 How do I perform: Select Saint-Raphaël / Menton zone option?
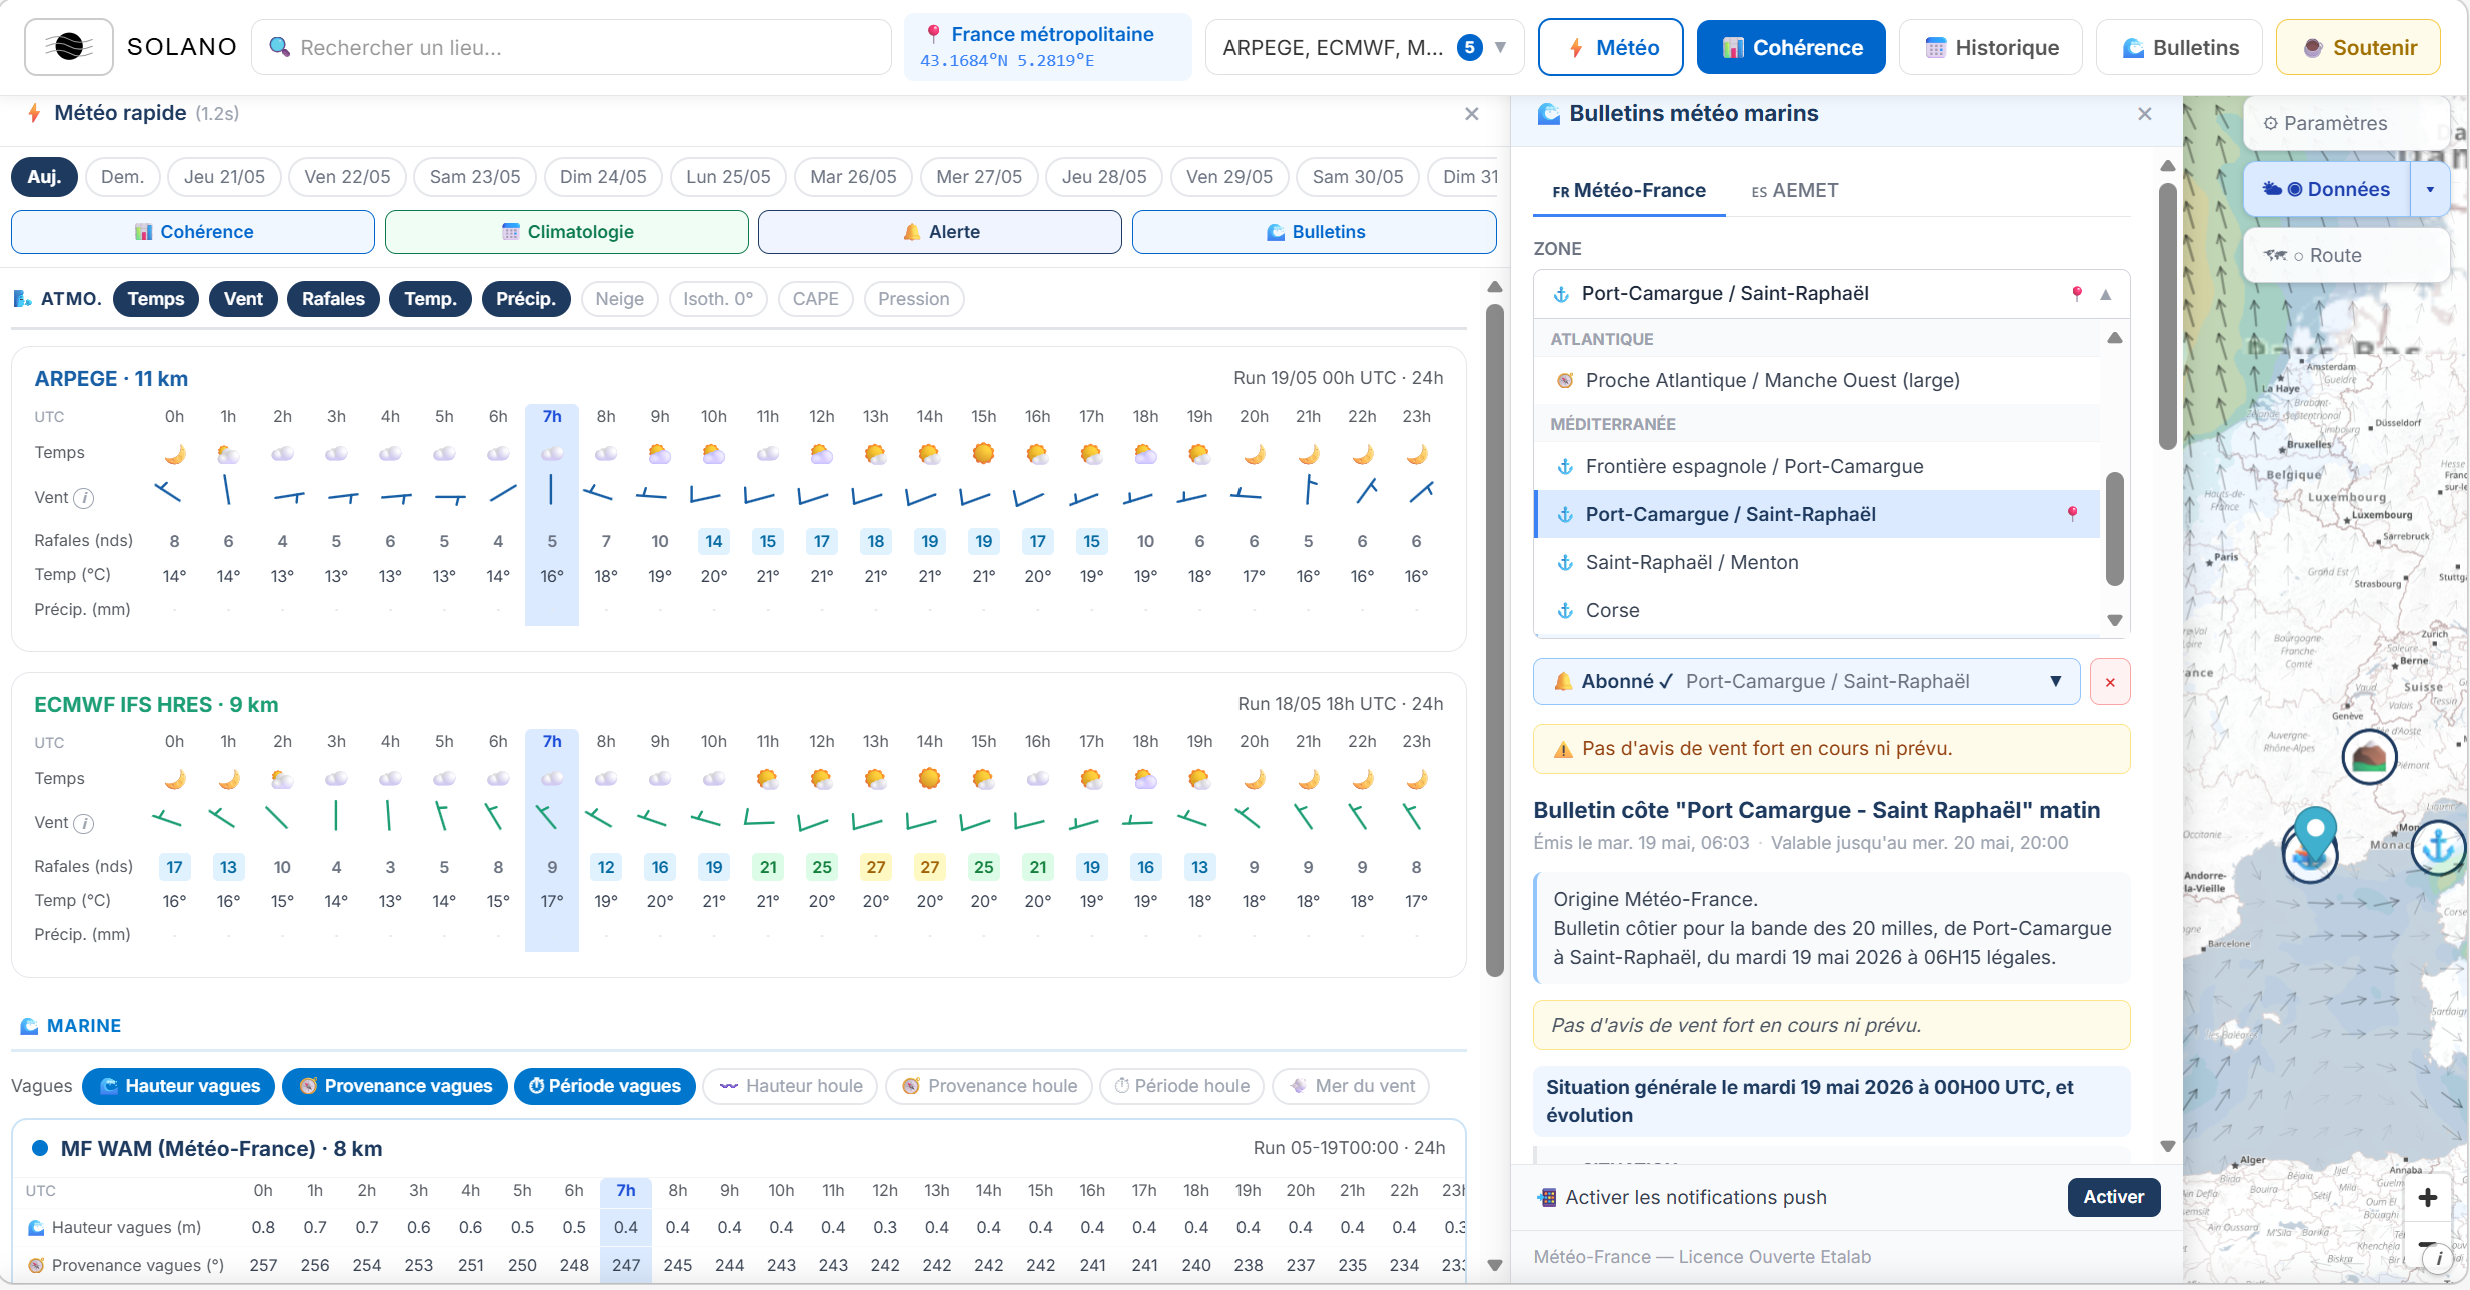pyautogui.click(x=1818, y=563)
